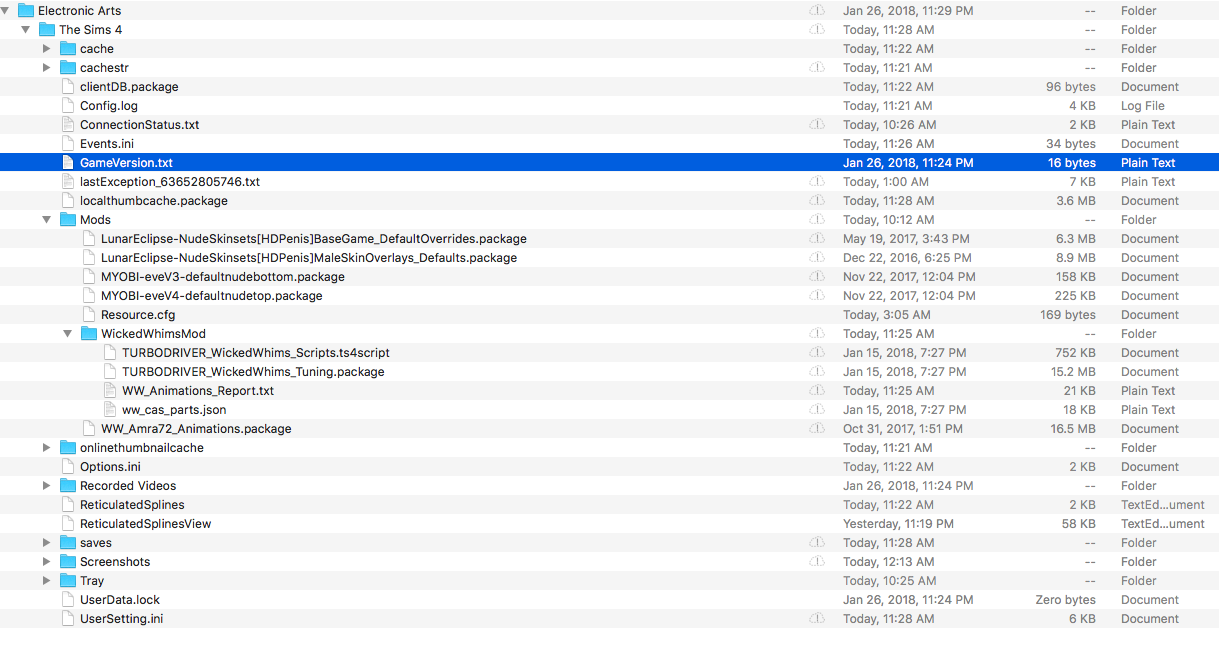Expand the saves folder triangle
Screen dimensions: 1219x647
click(47, 543)
